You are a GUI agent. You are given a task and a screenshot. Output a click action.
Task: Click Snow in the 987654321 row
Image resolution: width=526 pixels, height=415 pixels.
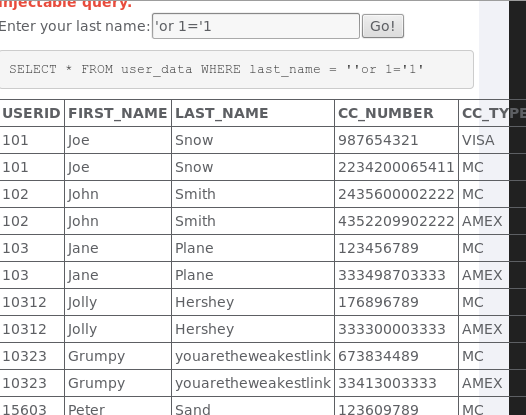(x=194, y=140)
